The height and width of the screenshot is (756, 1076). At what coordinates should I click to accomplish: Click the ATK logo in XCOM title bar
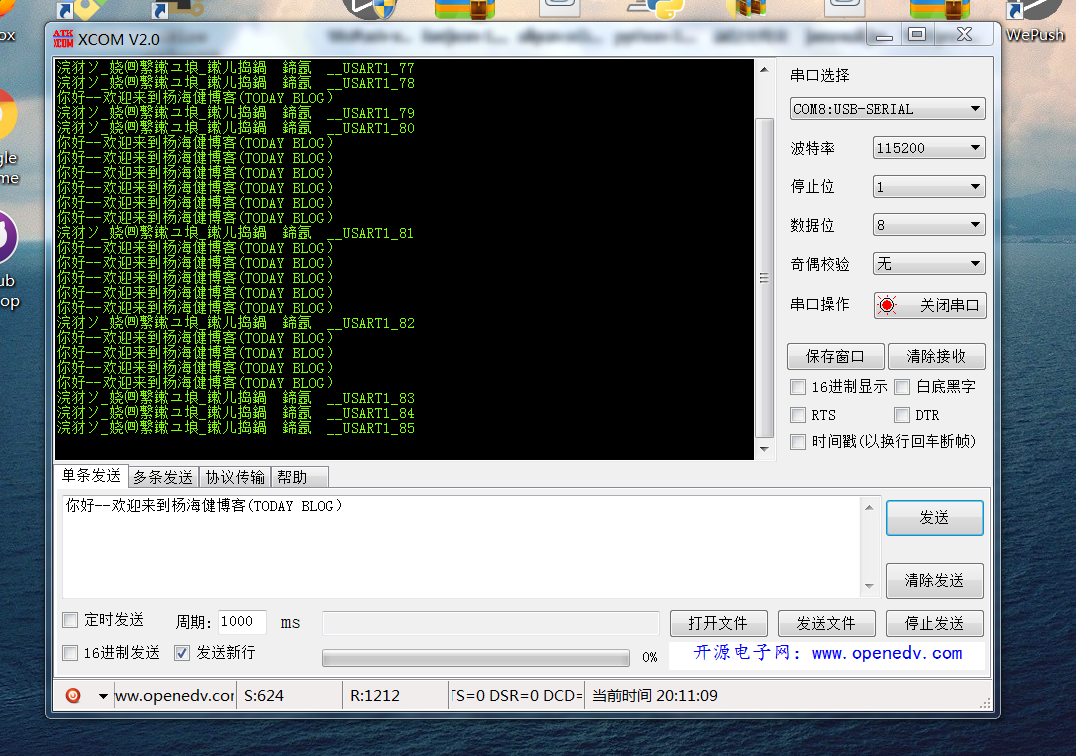60,37
